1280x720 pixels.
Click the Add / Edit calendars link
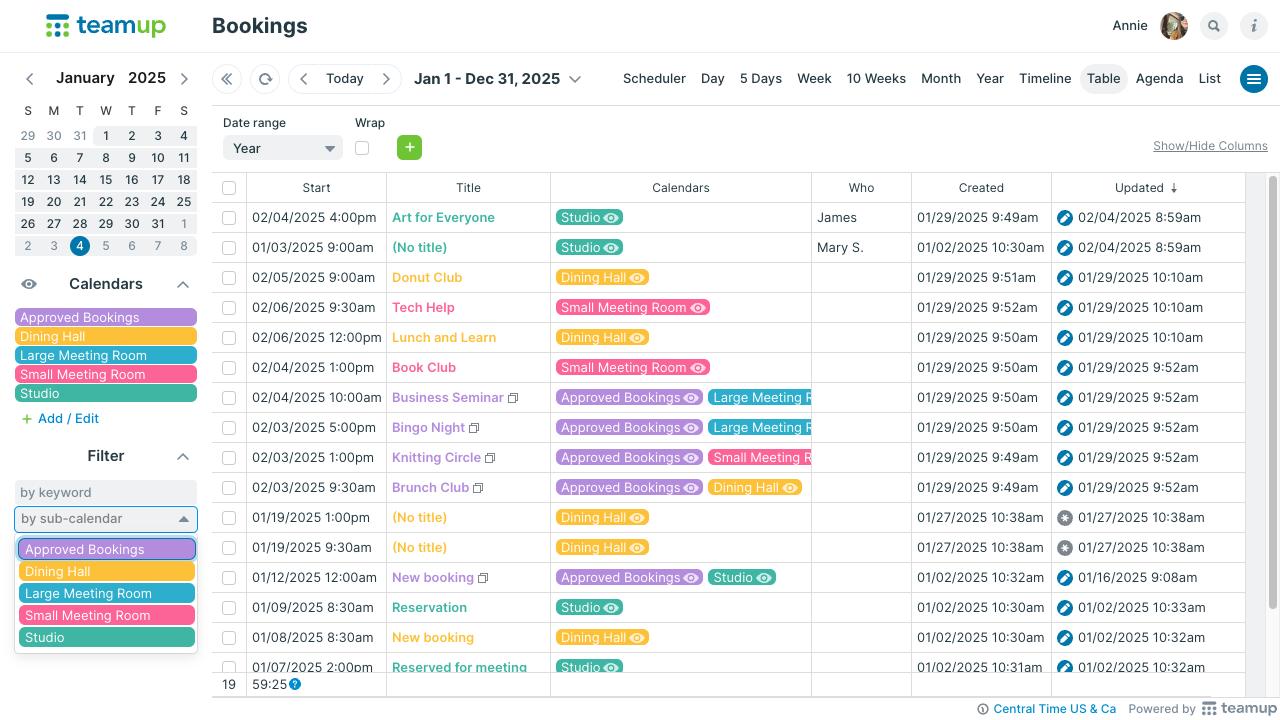(68, 419)
